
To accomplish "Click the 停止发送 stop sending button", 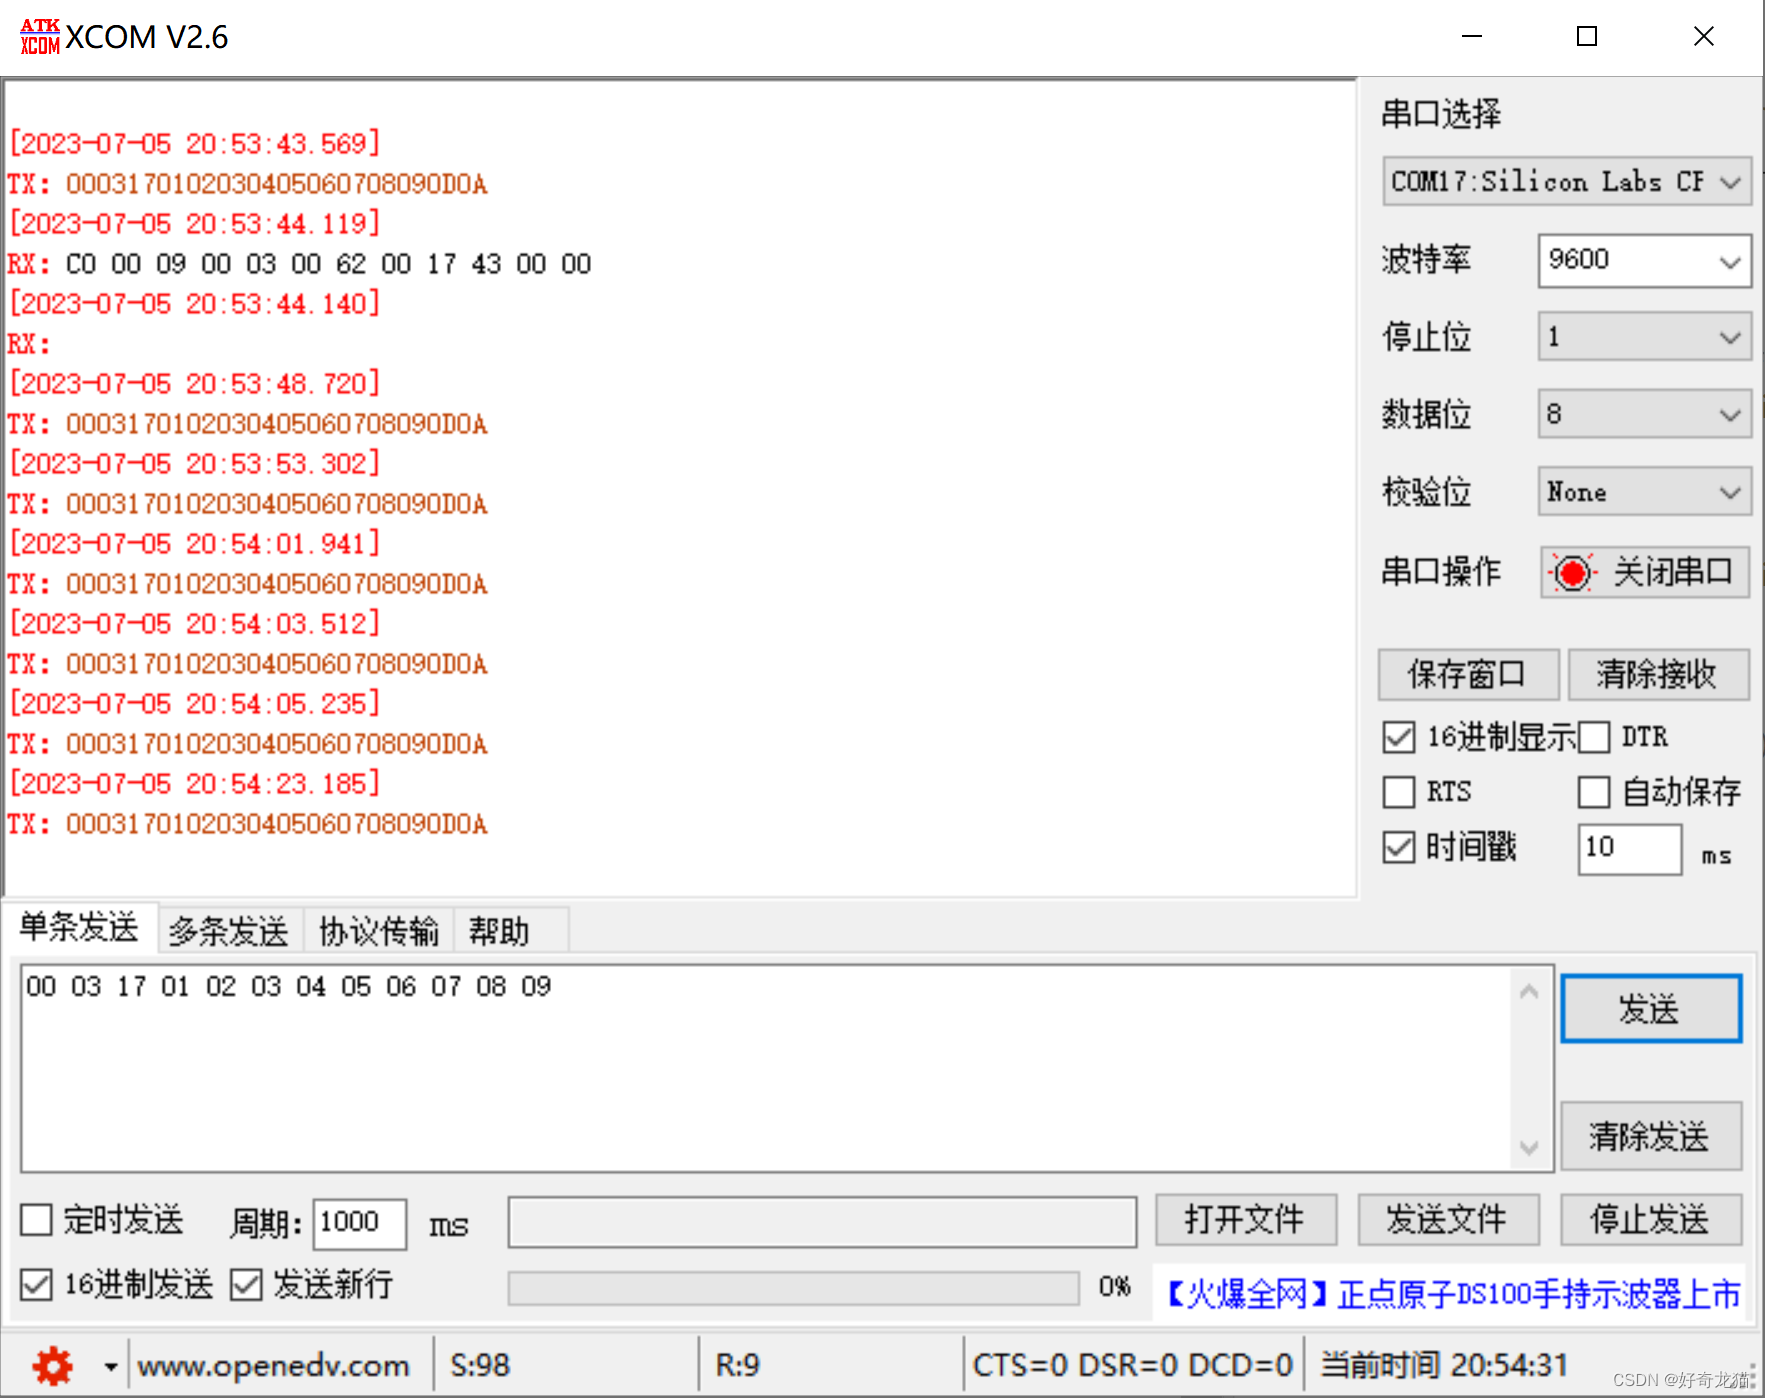I will tap(1651, 1220).
